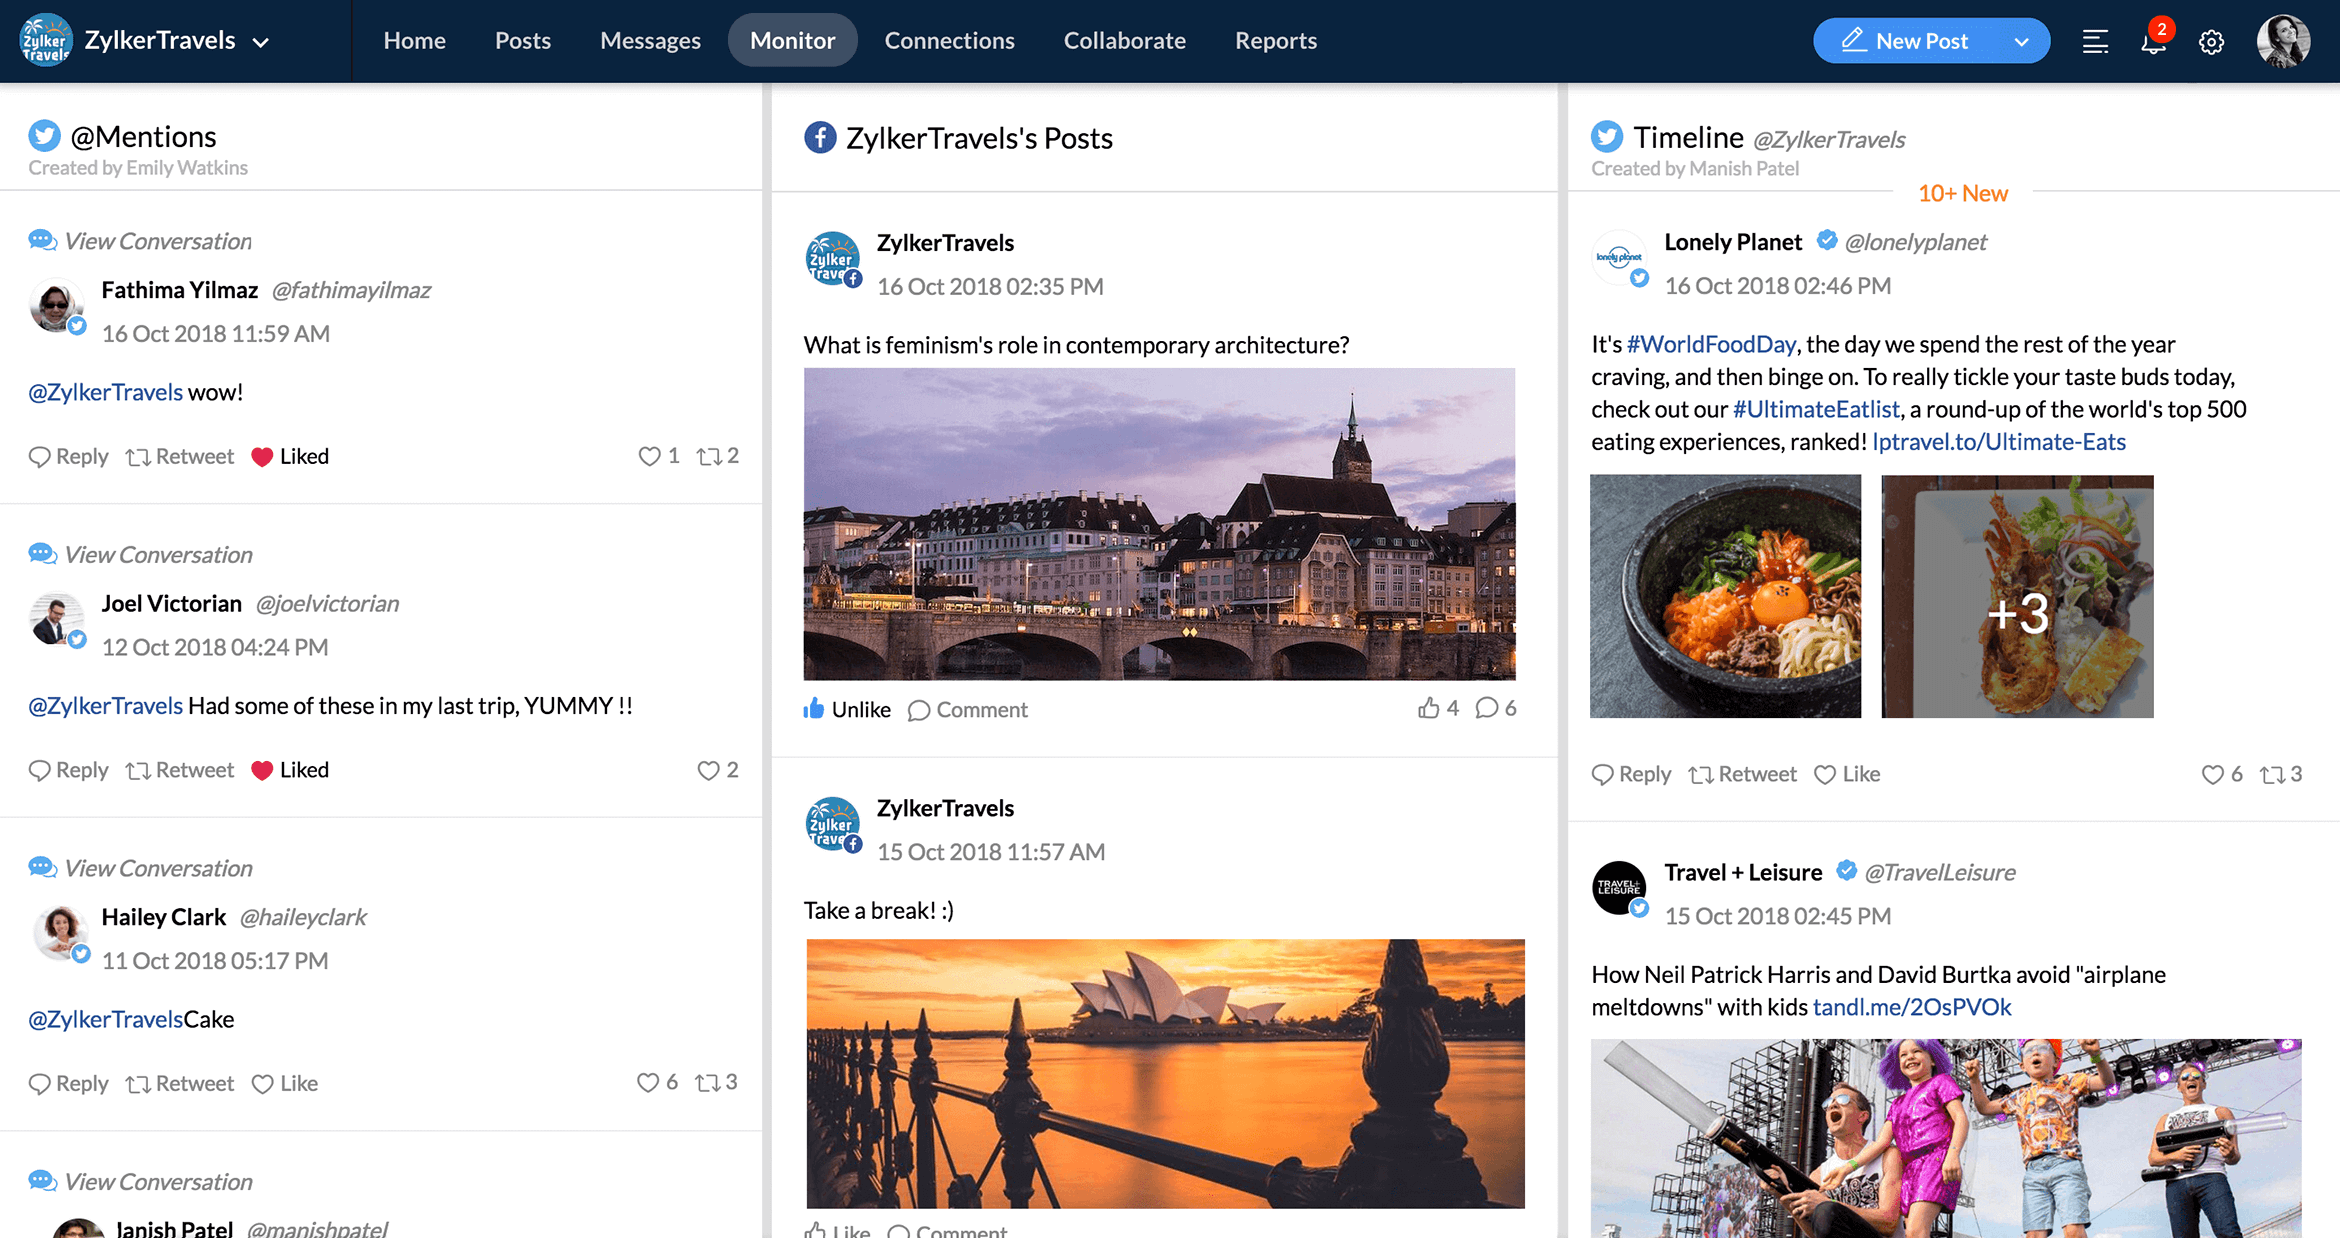Go to the Home tab
The height and width of the screenshot is (1238, 2340).
(414, 40)
